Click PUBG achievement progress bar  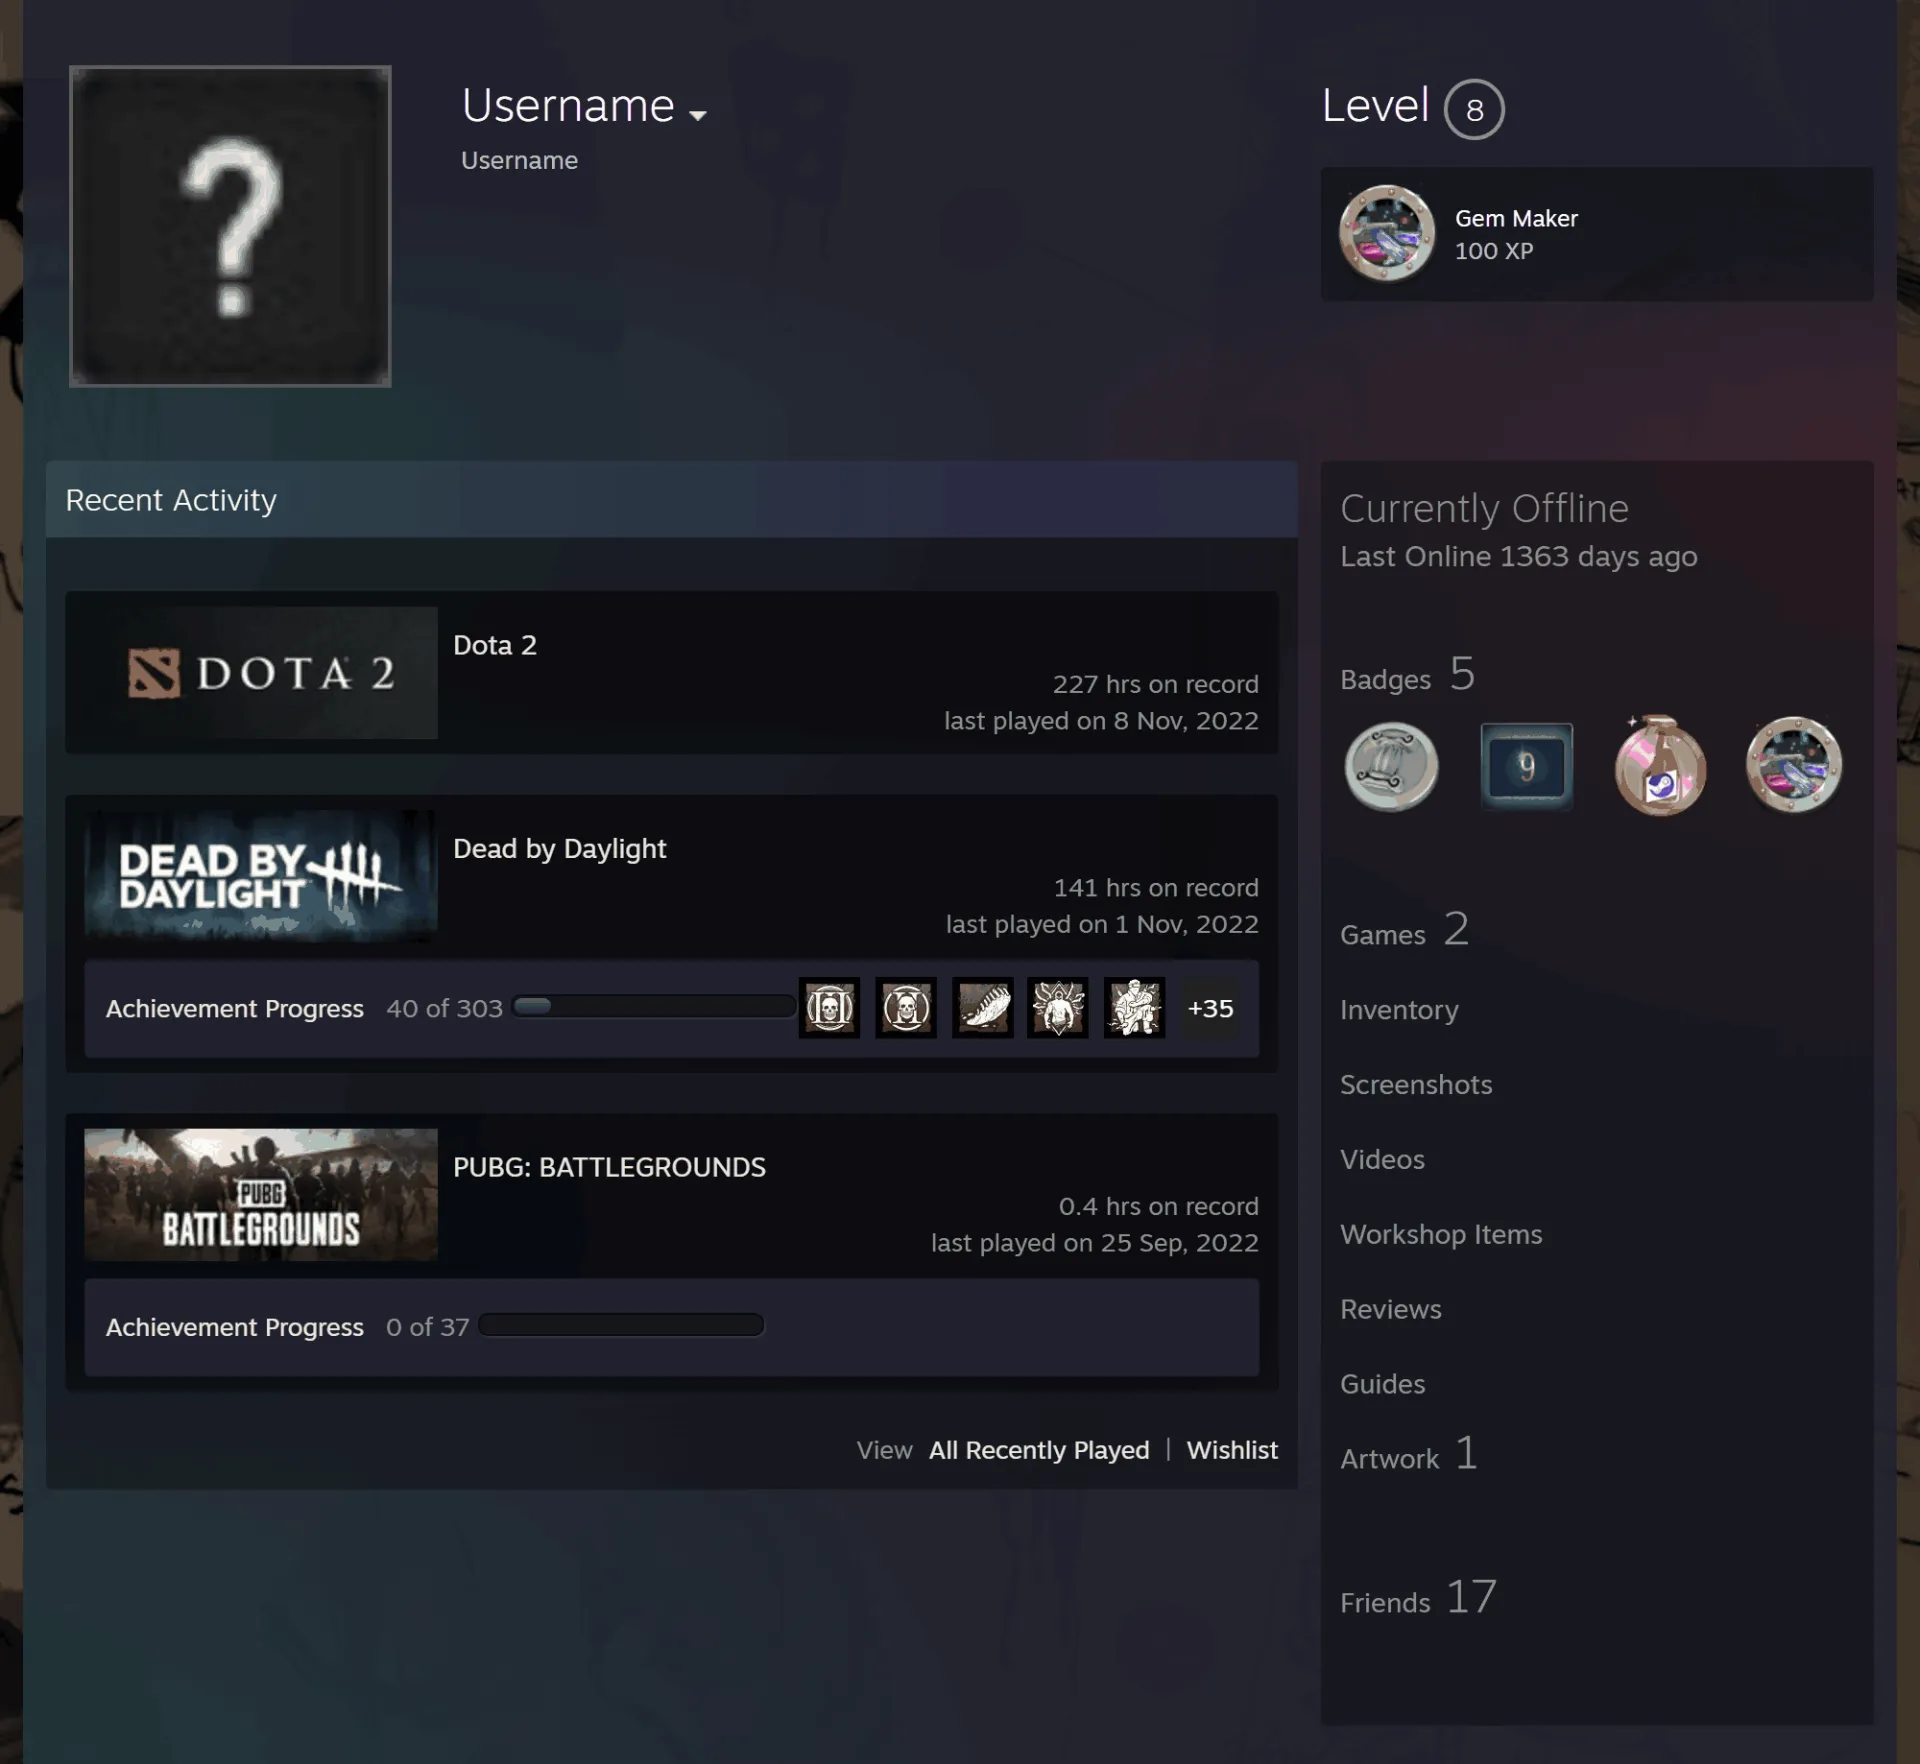point(621,1325)
